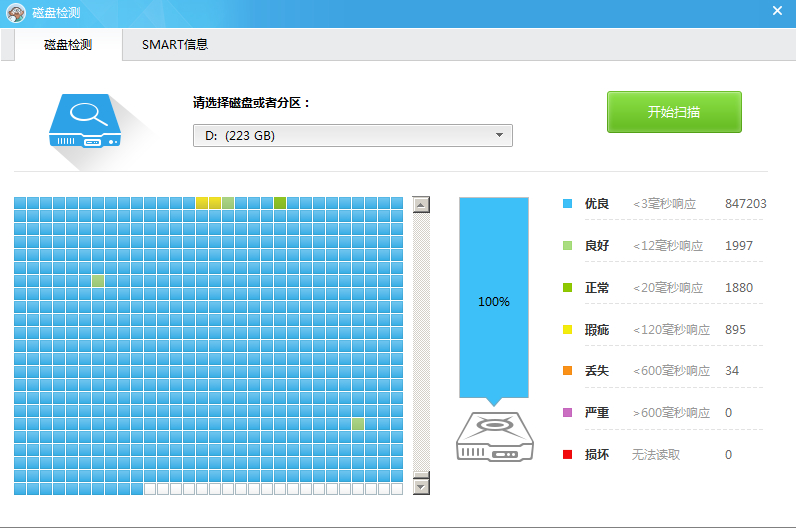Click the 847203 count for 优良
Screen dimensions: 796x528
click(x=745, y=204)
